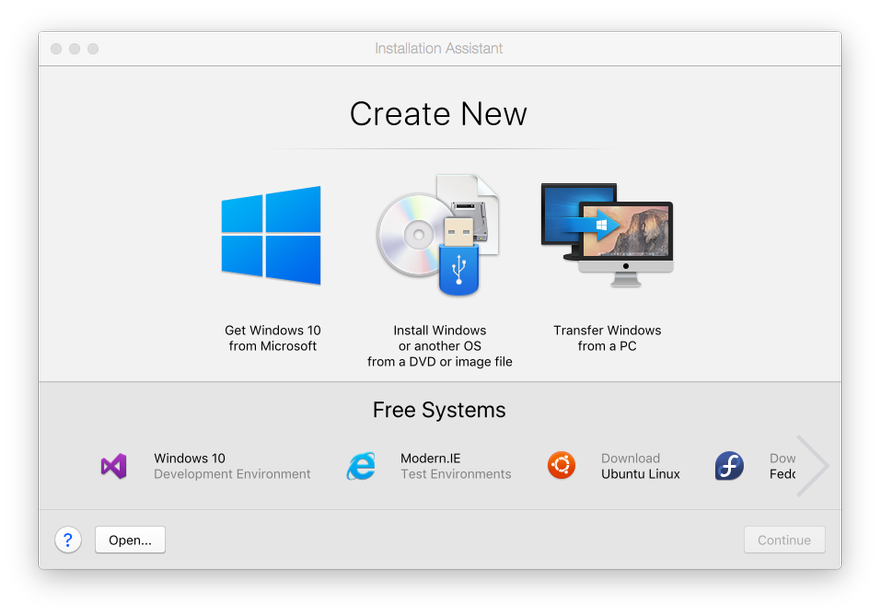This screenshot has width=880, height=615.
Task: Pick the Transfer Windows from PC icon
Action: [607, 235]
